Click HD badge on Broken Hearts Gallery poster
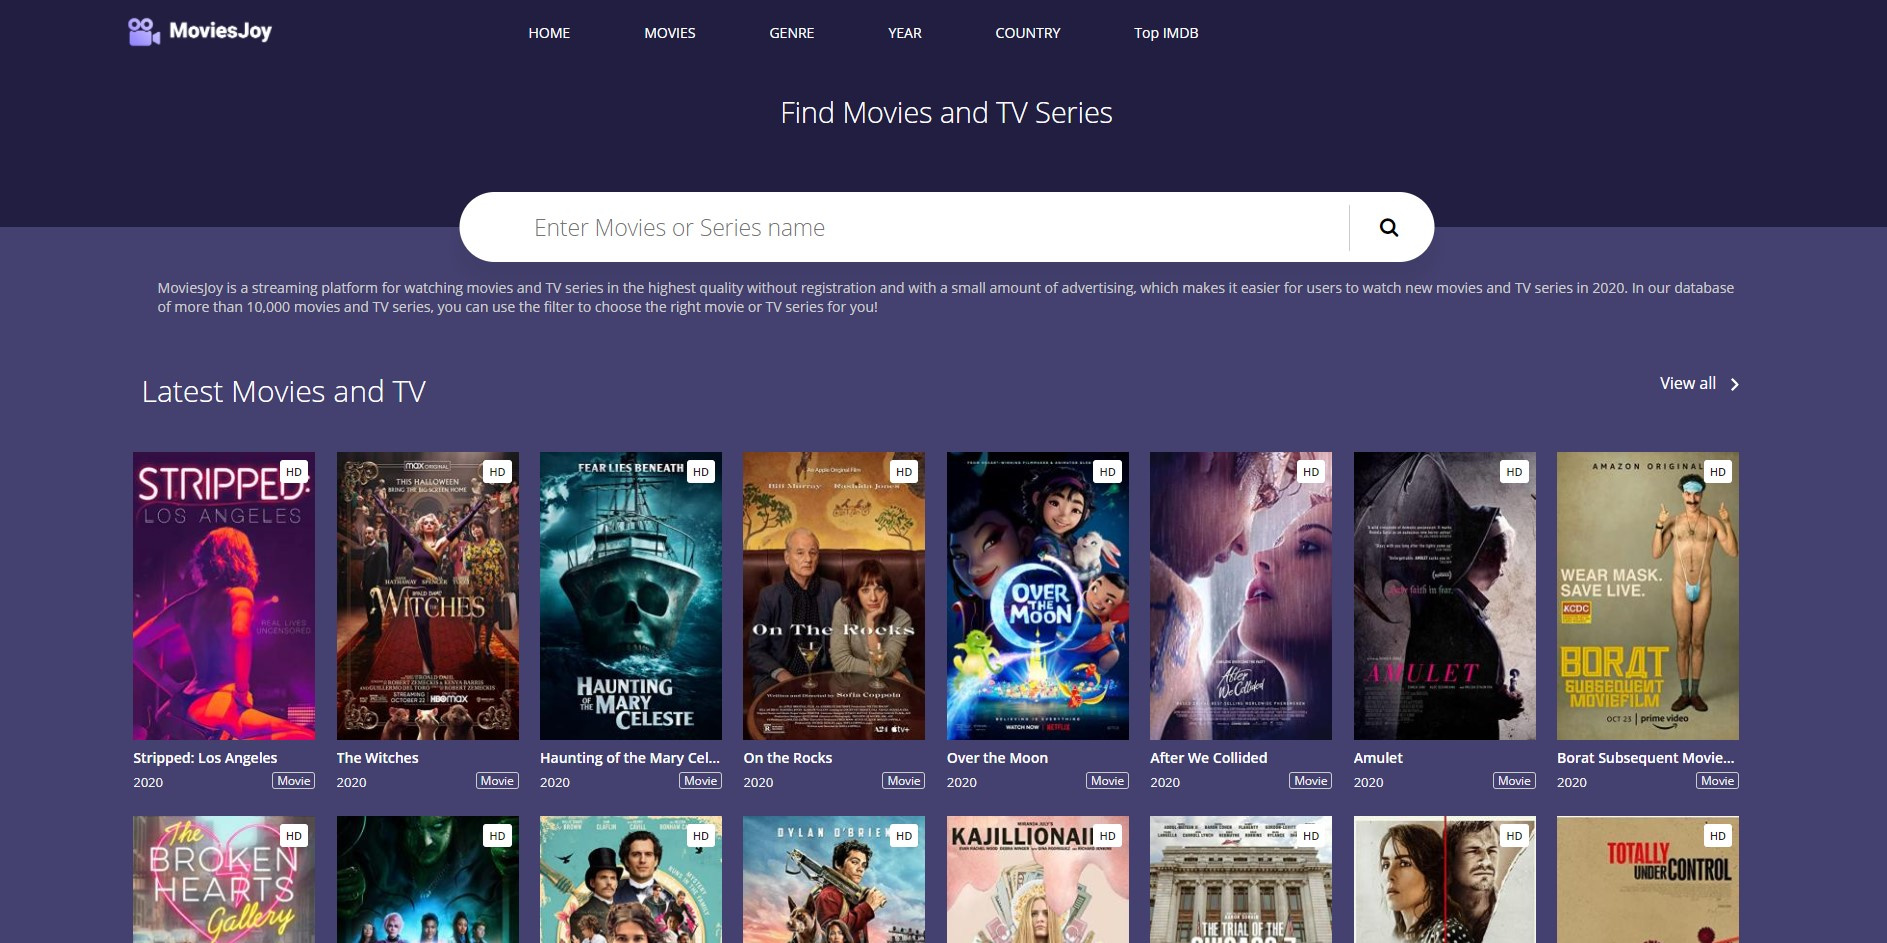Image resolution: width=1887 pixels, height=943 pixels. (294, 836)
